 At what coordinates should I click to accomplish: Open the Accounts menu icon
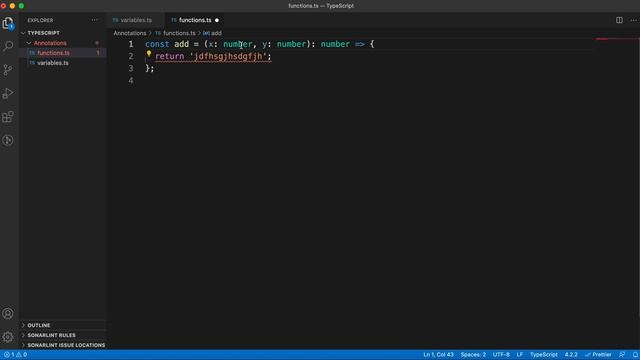[x=8, y=313]
